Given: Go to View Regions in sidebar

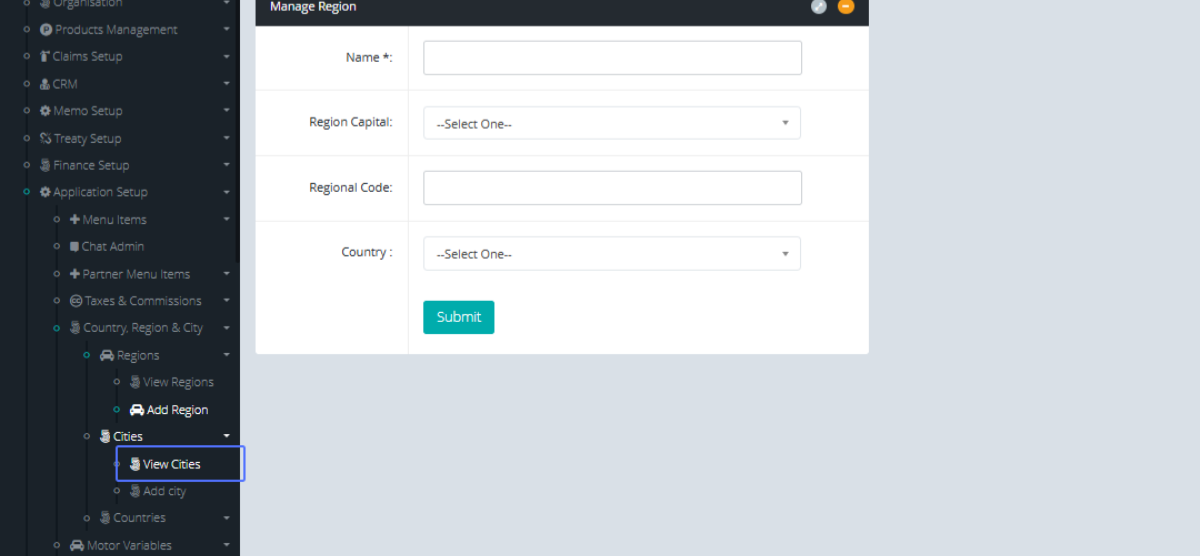Looking at the screenshot, I should [178, 382].
